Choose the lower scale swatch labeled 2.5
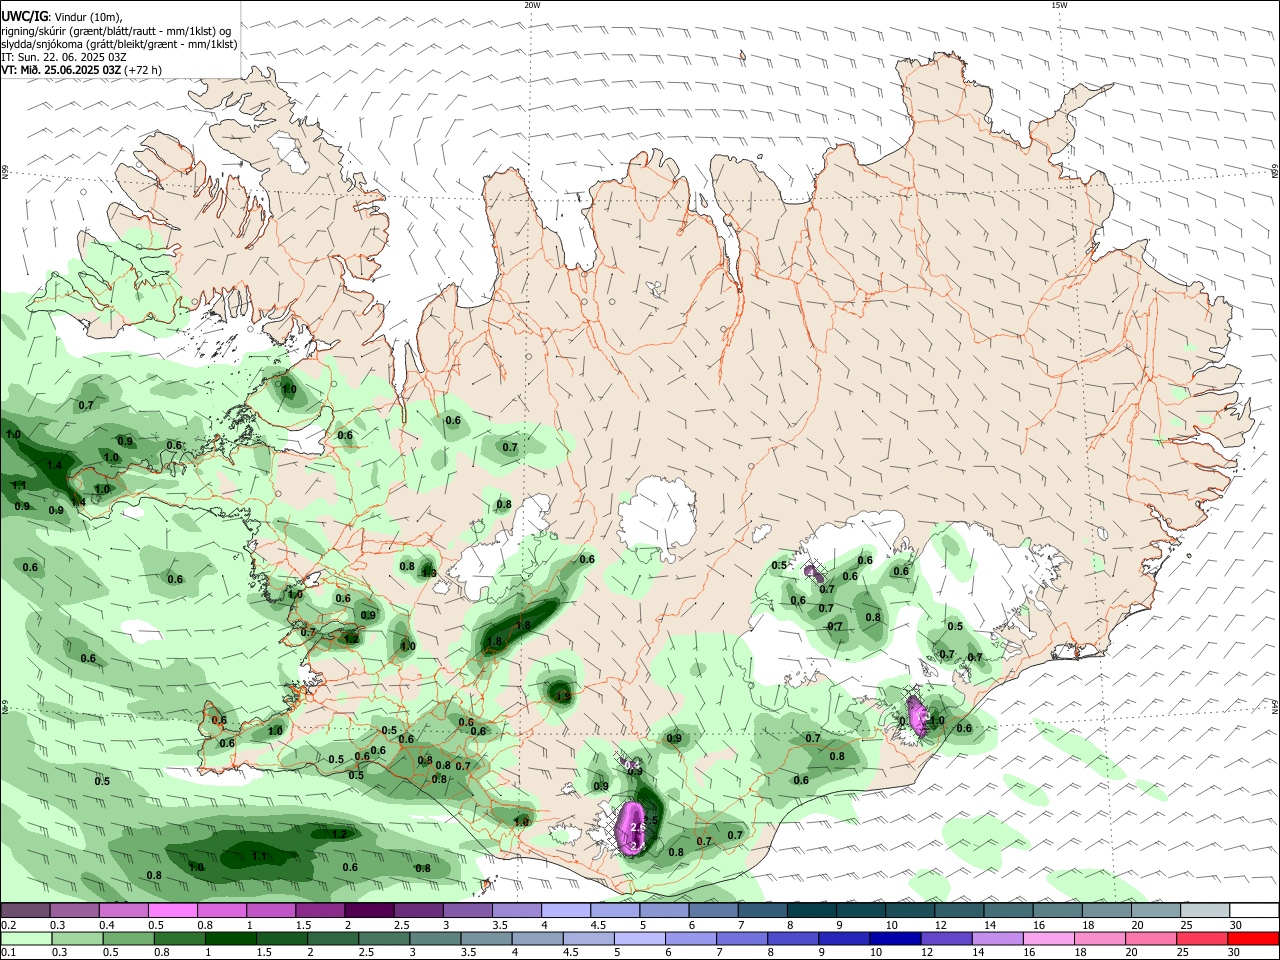Image resolution: width=1280 pixels, height=960 pixels. click(x=385, y=939)
